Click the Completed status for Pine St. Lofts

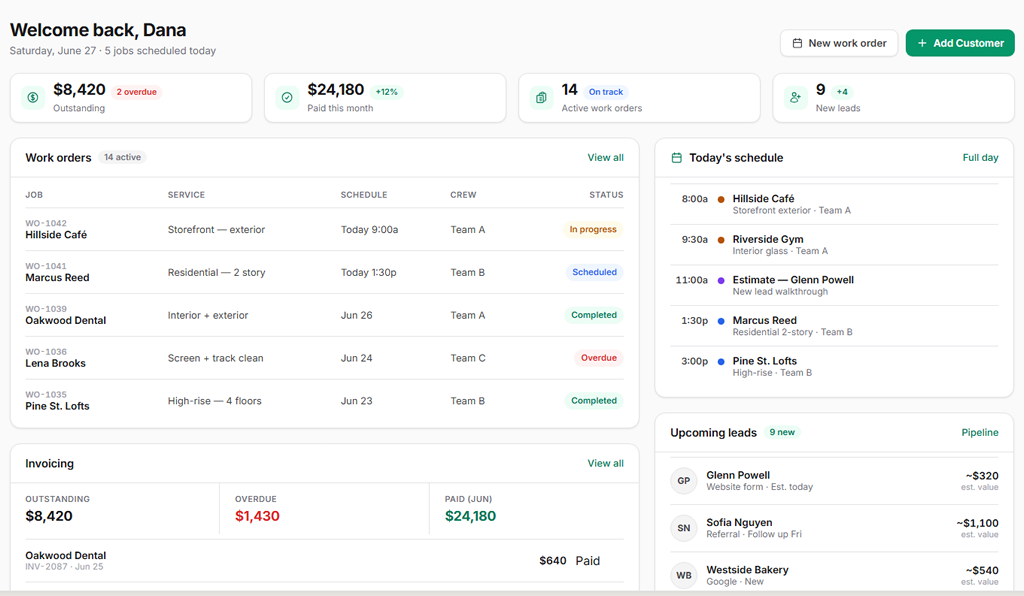click(x=594, y=401)
